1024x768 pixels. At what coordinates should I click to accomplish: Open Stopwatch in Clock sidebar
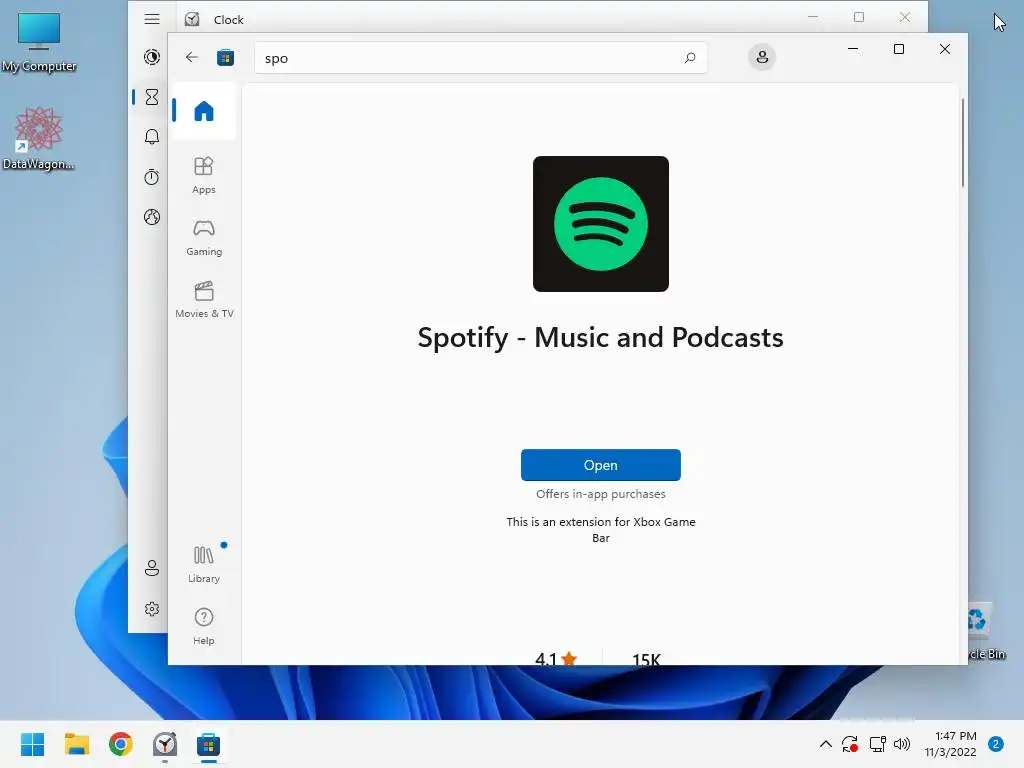[152, 177]
